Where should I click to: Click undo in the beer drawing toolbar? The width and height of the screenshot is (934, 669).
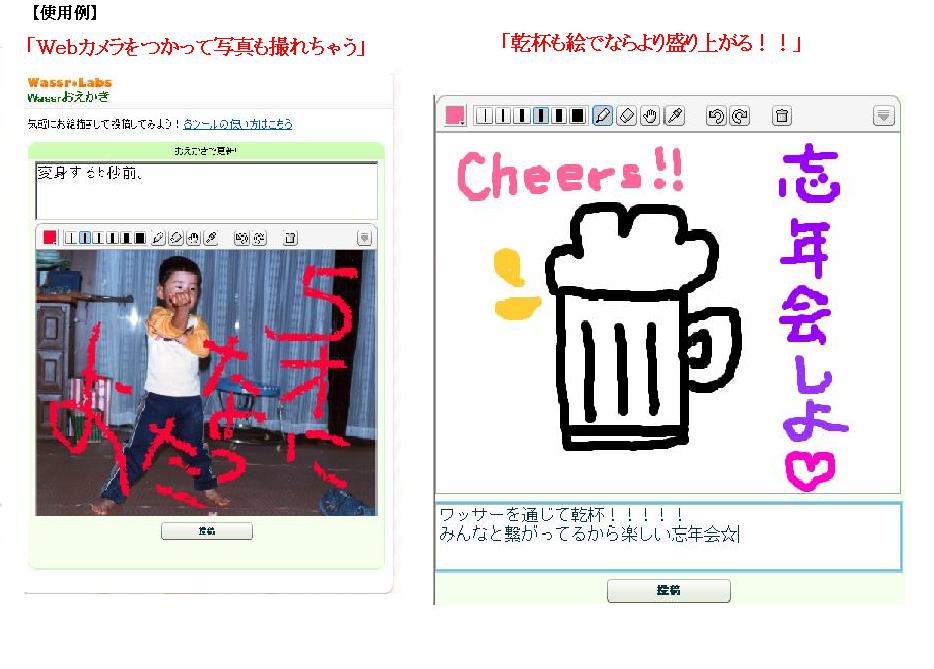[x=716, y=116]
